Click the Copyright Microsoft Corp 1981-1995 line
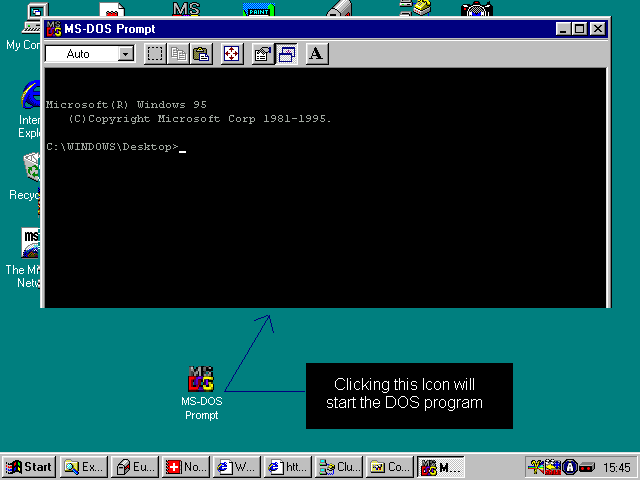Viewport: 640px width, 480px height. pos(200,119)
